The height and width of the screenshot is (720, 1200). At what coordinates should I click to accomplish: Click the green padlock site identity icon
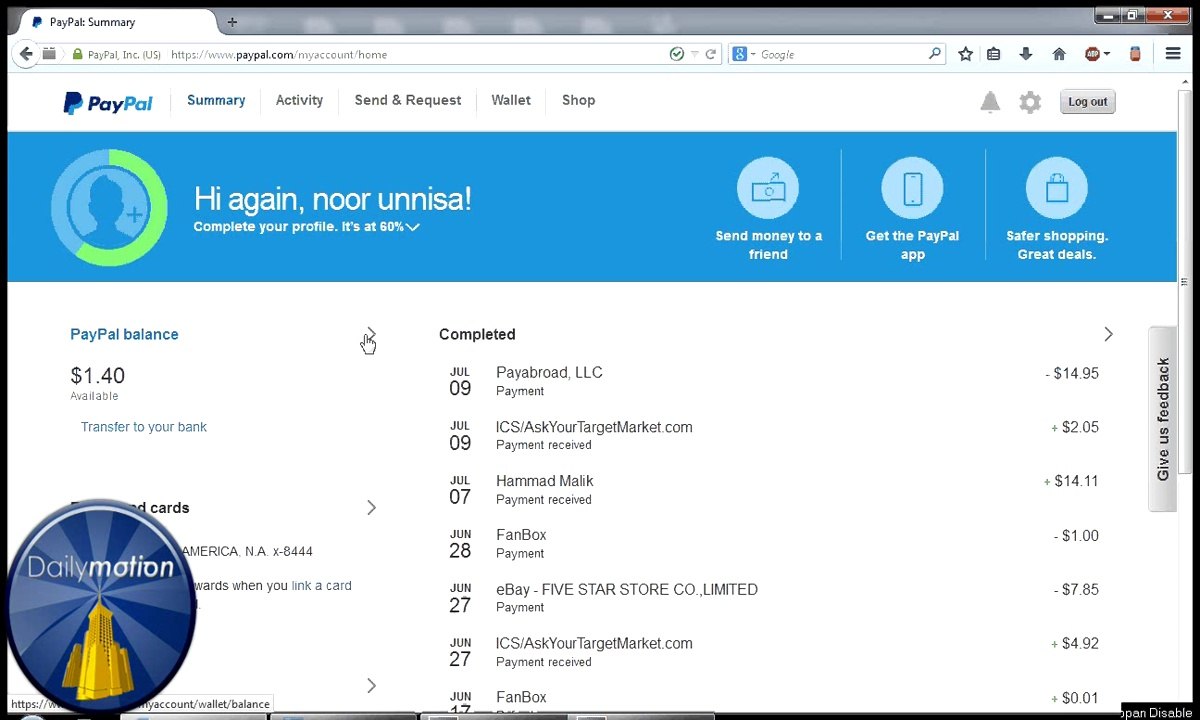coord(77,54)
